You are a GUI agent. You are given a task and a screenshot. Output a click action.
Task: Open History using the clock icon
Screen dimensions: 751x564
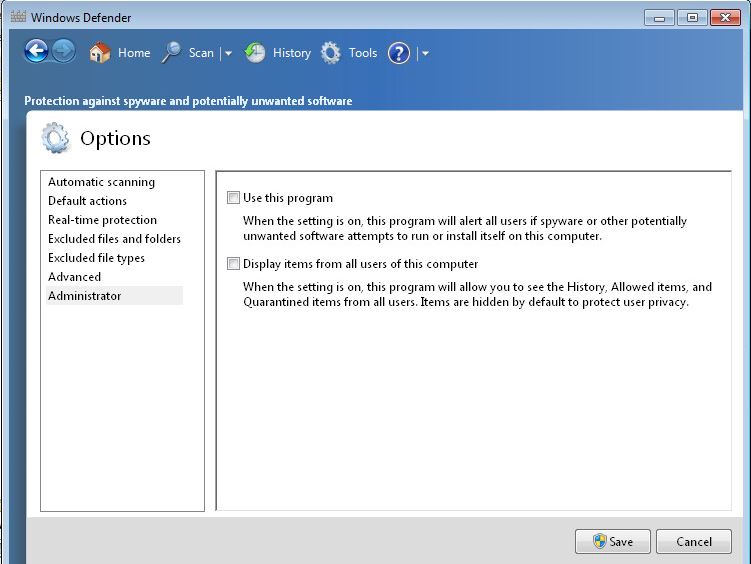pos(256,53)
